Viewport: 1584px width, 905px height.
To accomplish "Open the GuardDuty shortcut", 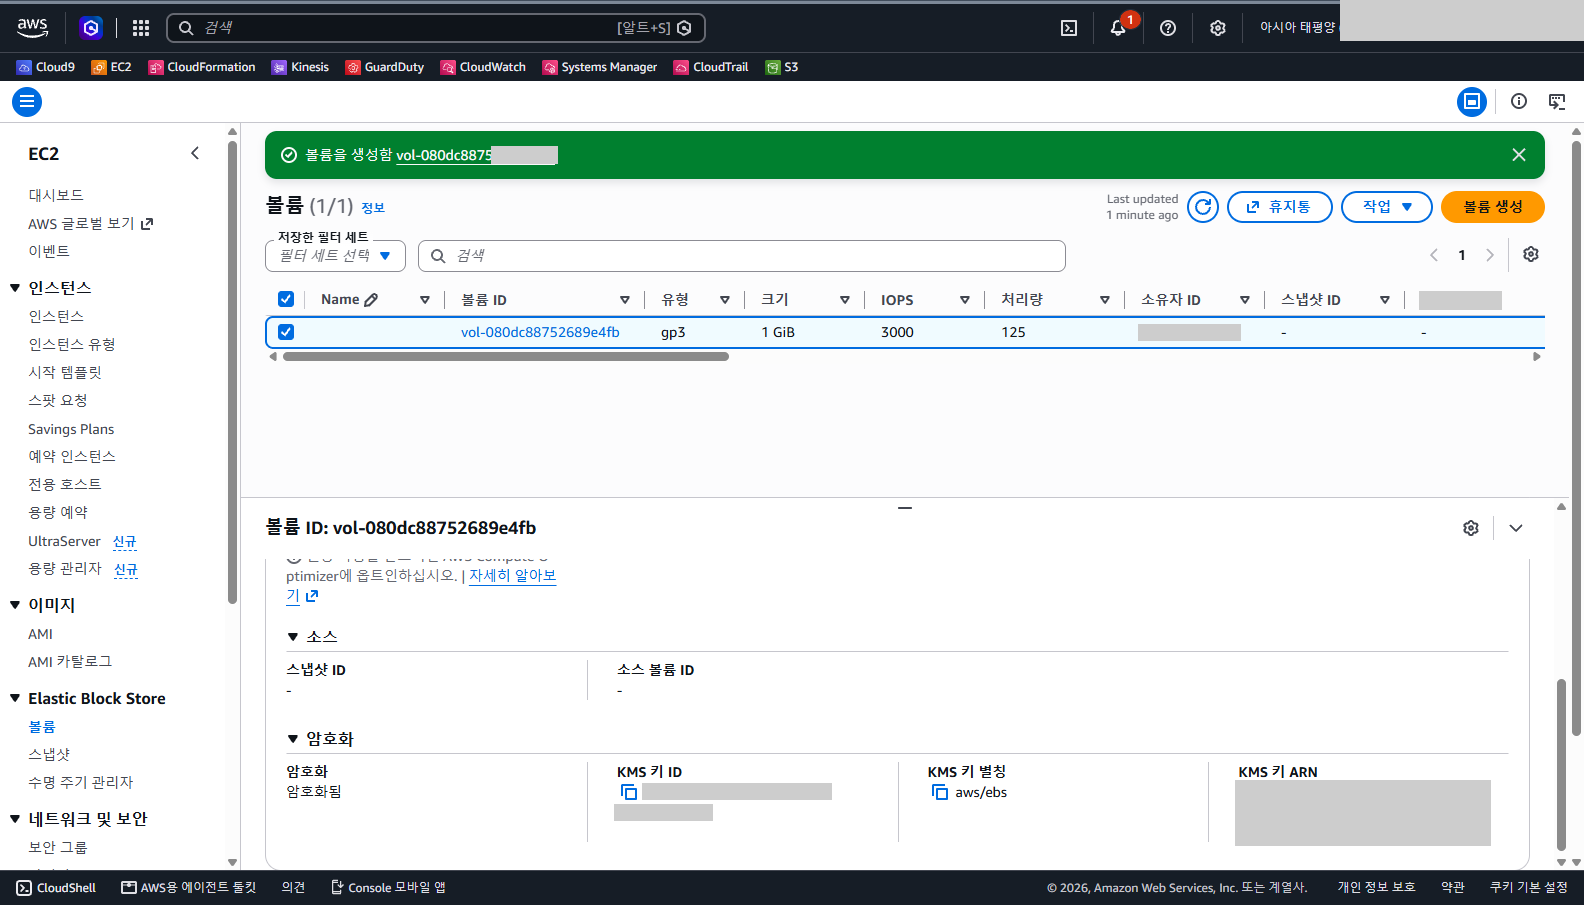I will pyautogui.click(x=385, y=67).
